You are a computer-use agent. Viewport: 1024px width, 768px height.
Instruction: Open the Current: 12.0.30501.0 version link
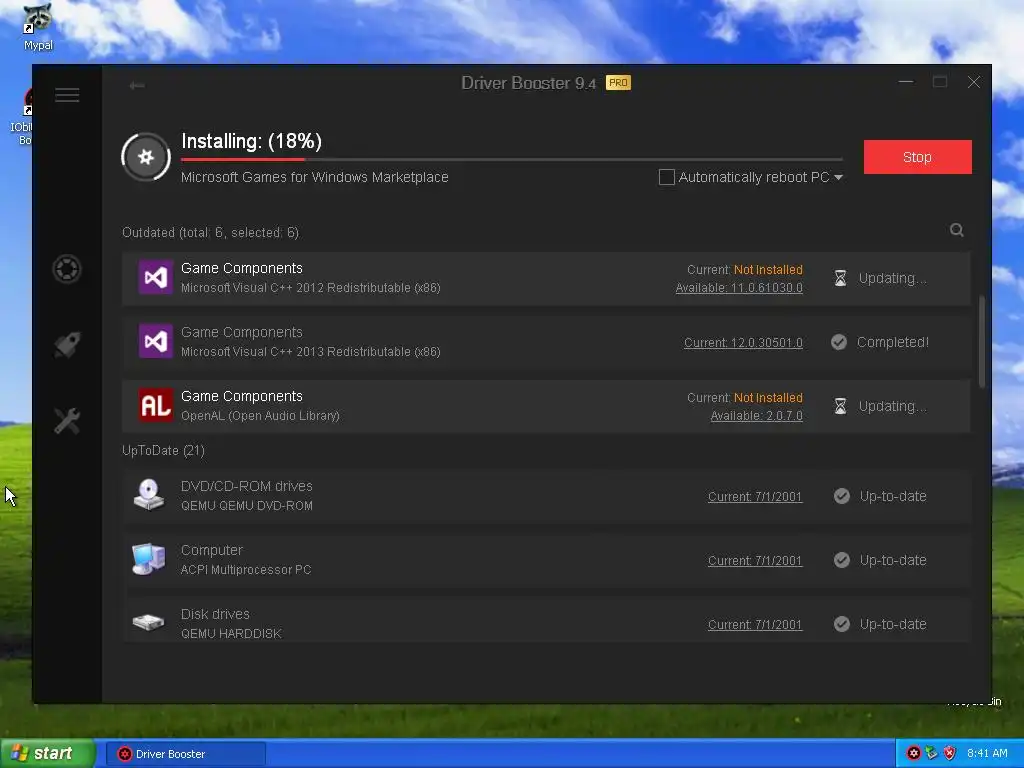[x=743, y=343]
